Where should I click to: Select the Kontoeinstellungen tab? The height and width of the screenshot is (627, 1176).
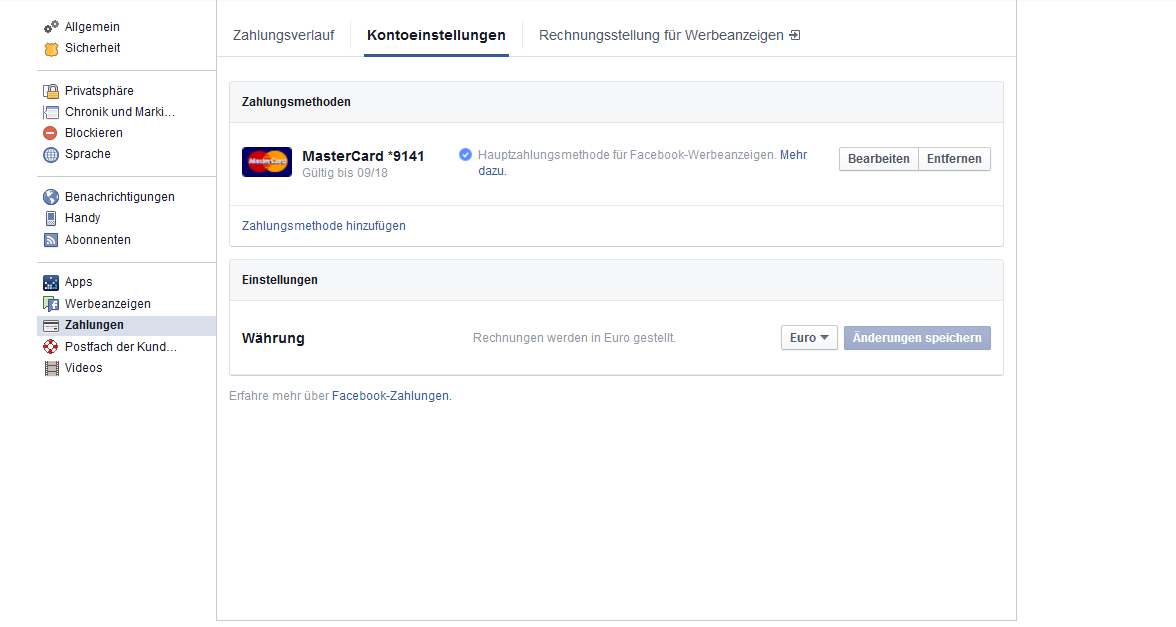(436, 35)
